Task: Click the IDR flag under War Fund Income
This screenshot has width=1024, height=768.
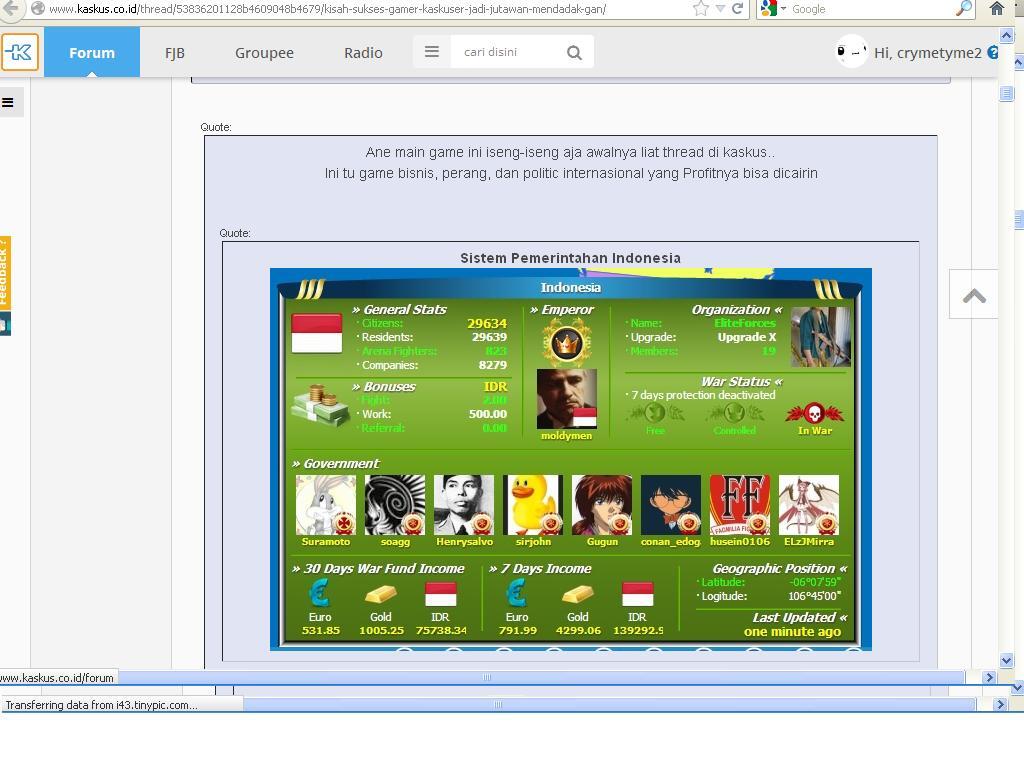Action: click(x=440, y=594)
